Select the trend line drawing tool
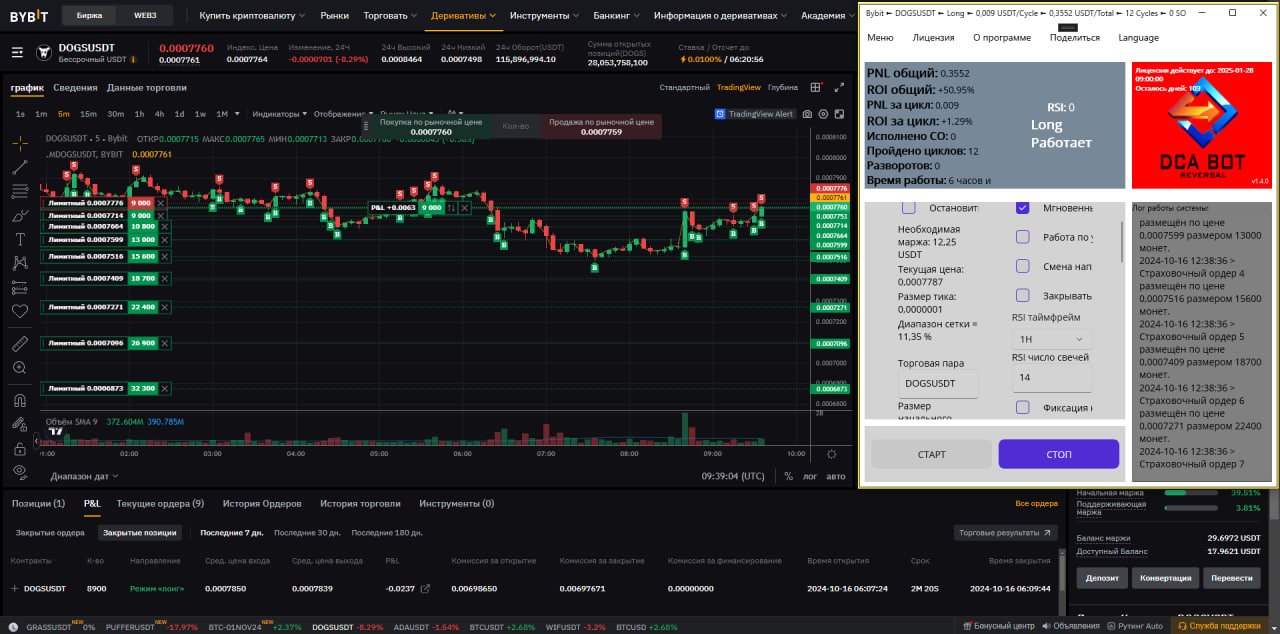This screenshot has height=634, width=1280. (x=20, y=167)
